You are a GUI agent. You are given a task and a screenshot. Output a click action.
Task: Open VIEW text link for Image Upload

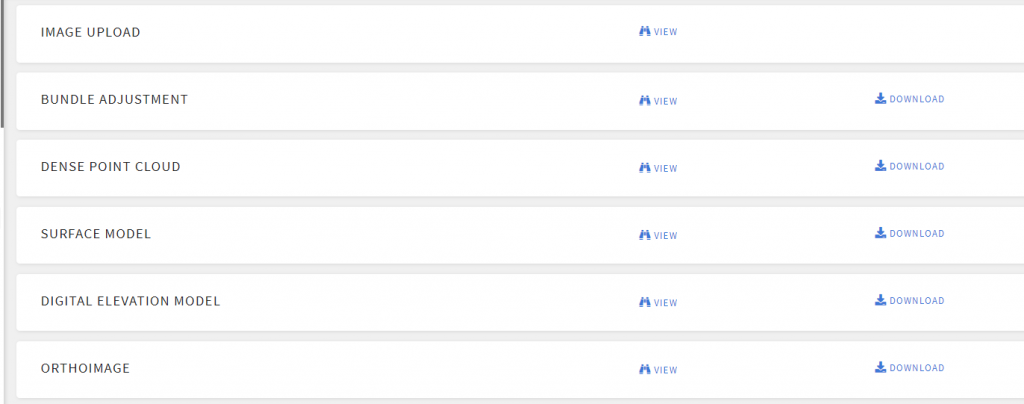[x=665, y=31]
